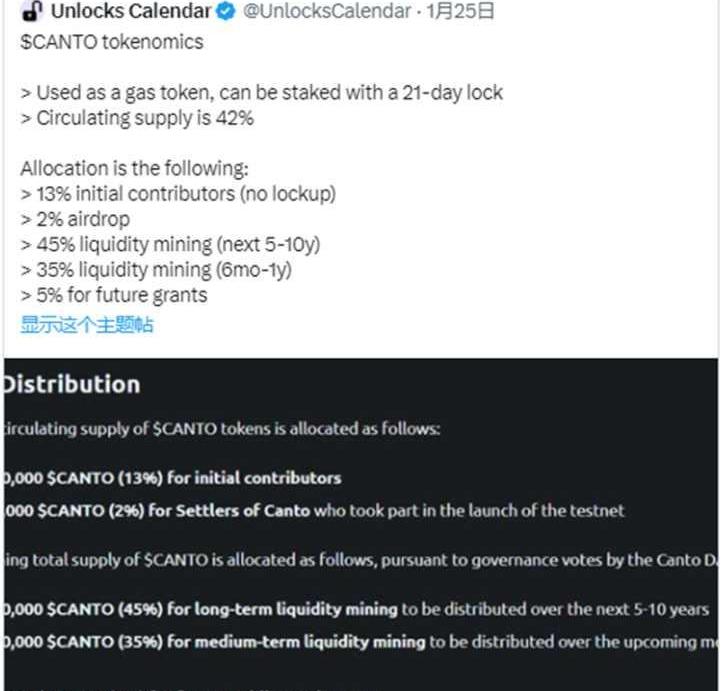Open the Unlocks Calendar profile name
725x691 pixels.
pyautogui.click(x=130, y=12)
